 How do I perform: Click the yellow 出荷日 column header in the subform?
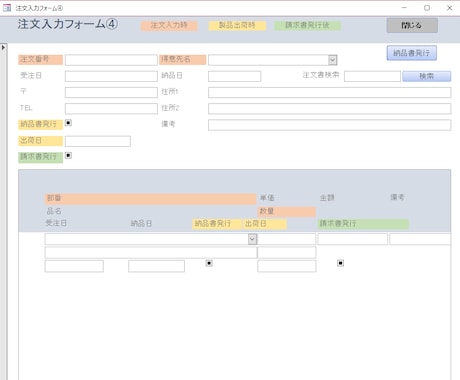265,224
